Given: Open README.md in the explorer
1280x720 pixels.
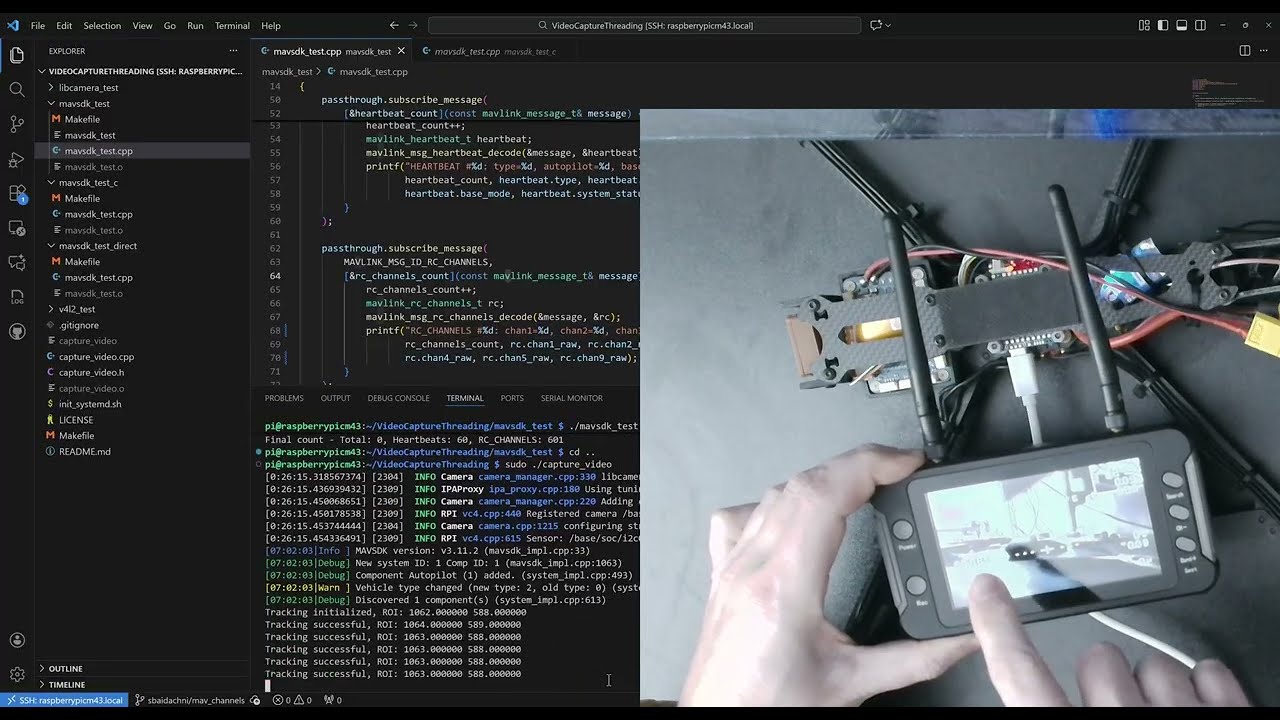Looking at the screenshot, I should click(85, 451).
